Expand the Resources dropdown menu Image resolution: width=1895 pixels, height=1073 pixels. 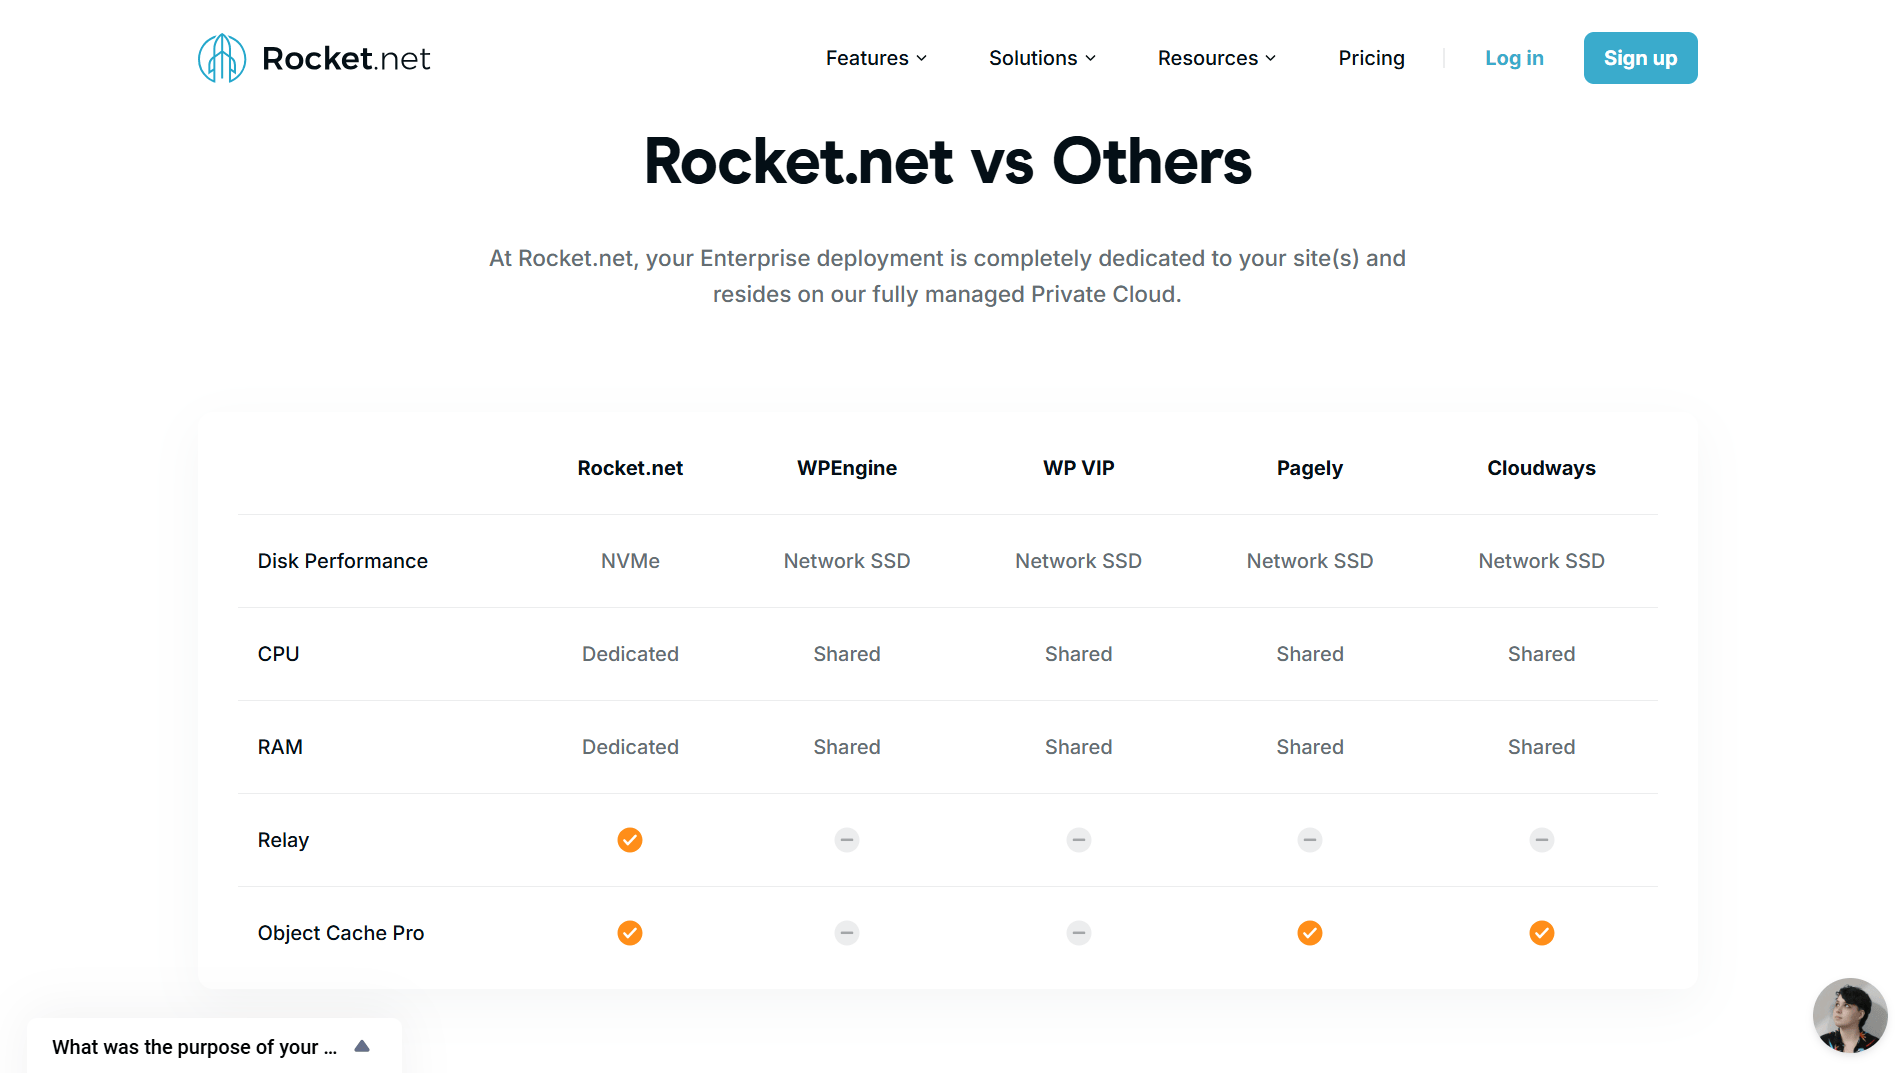(x=1217, y=58)
